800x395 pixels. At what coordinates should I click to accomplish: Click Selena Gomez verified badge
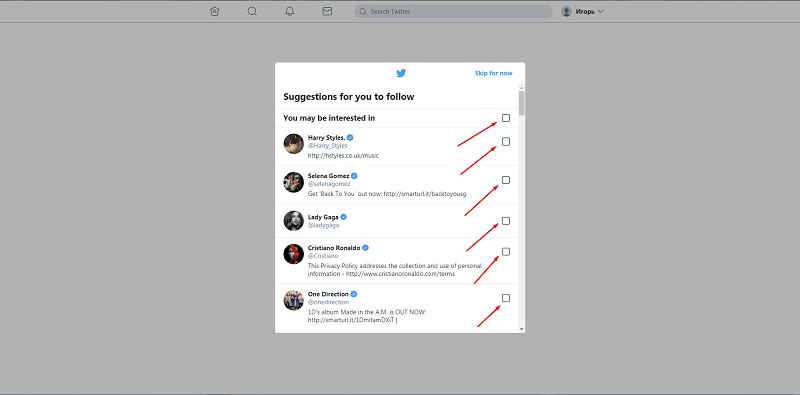coord(354,176)
